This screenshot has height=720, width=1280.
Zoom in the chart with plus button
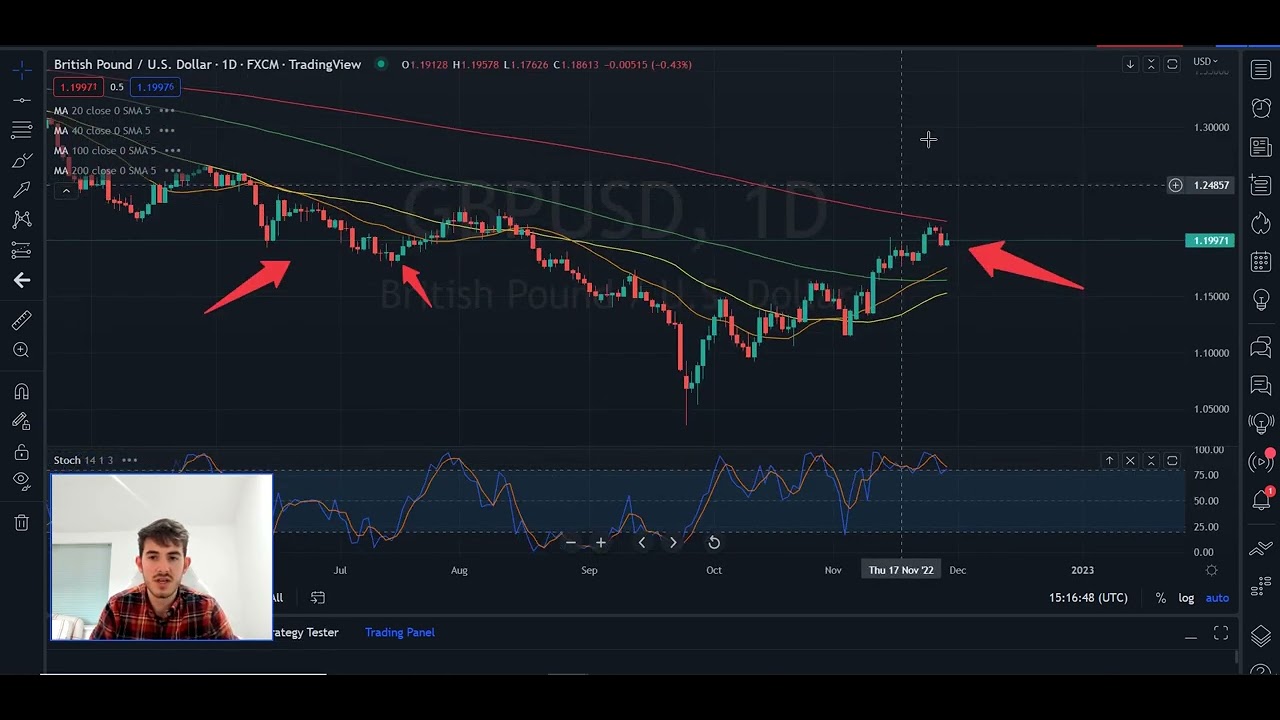600,542
